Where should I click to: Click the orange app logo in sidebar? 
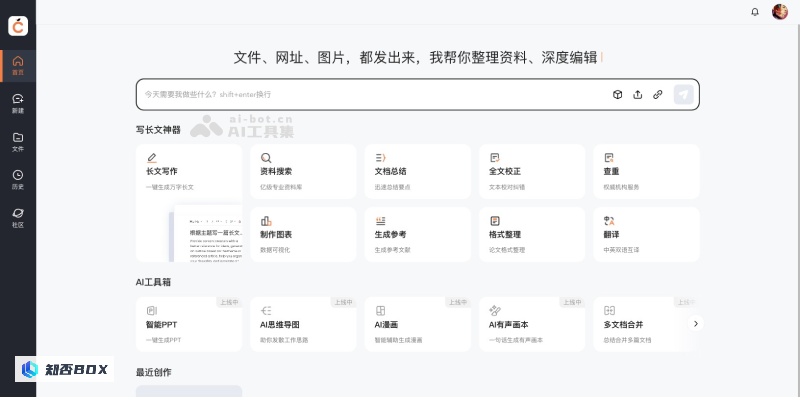[18, 26]
